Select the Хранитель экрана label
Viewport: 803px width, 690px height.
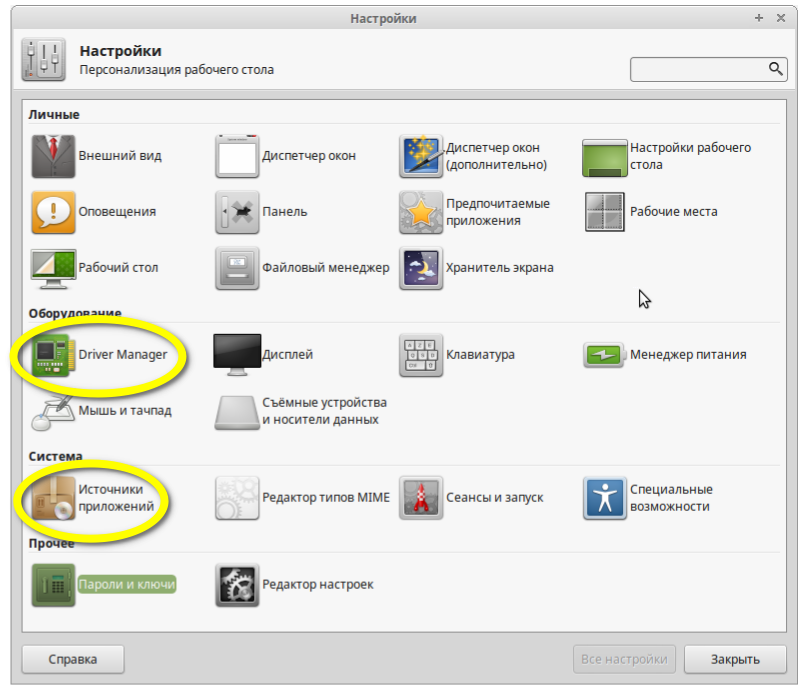499,267
